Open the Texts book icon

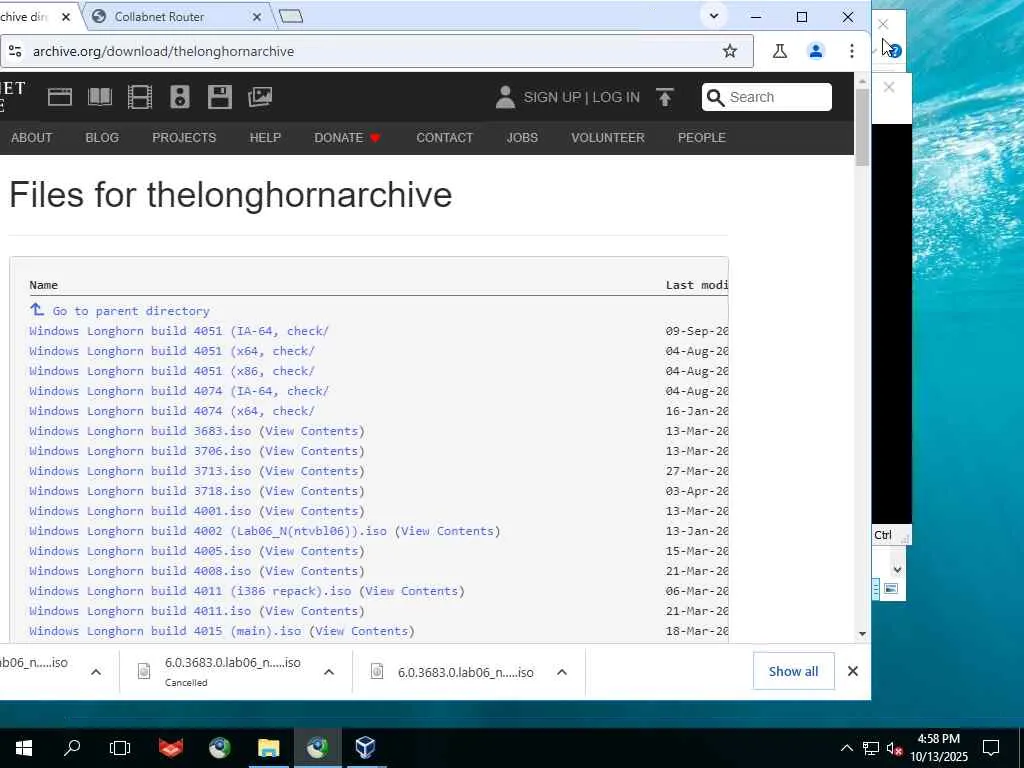click(x=100, y=97)
